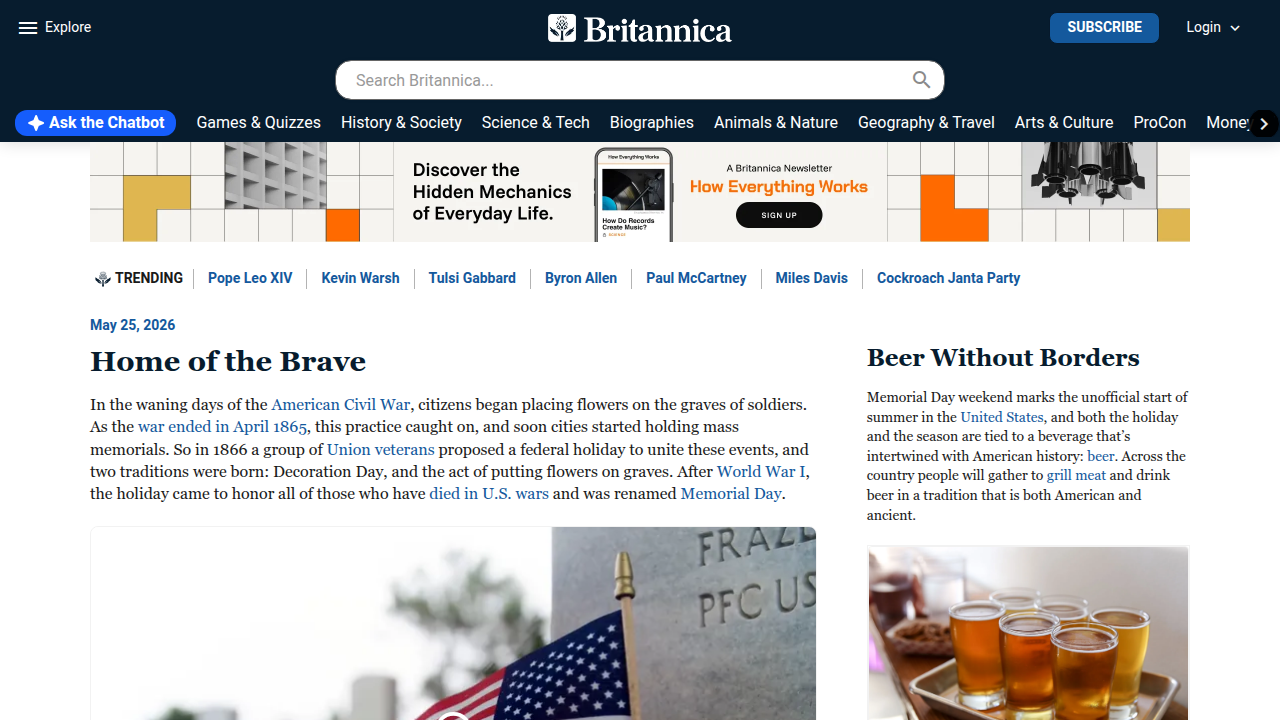Click the flag and gravestone image

pyautogui.click(x=453, y=623)
